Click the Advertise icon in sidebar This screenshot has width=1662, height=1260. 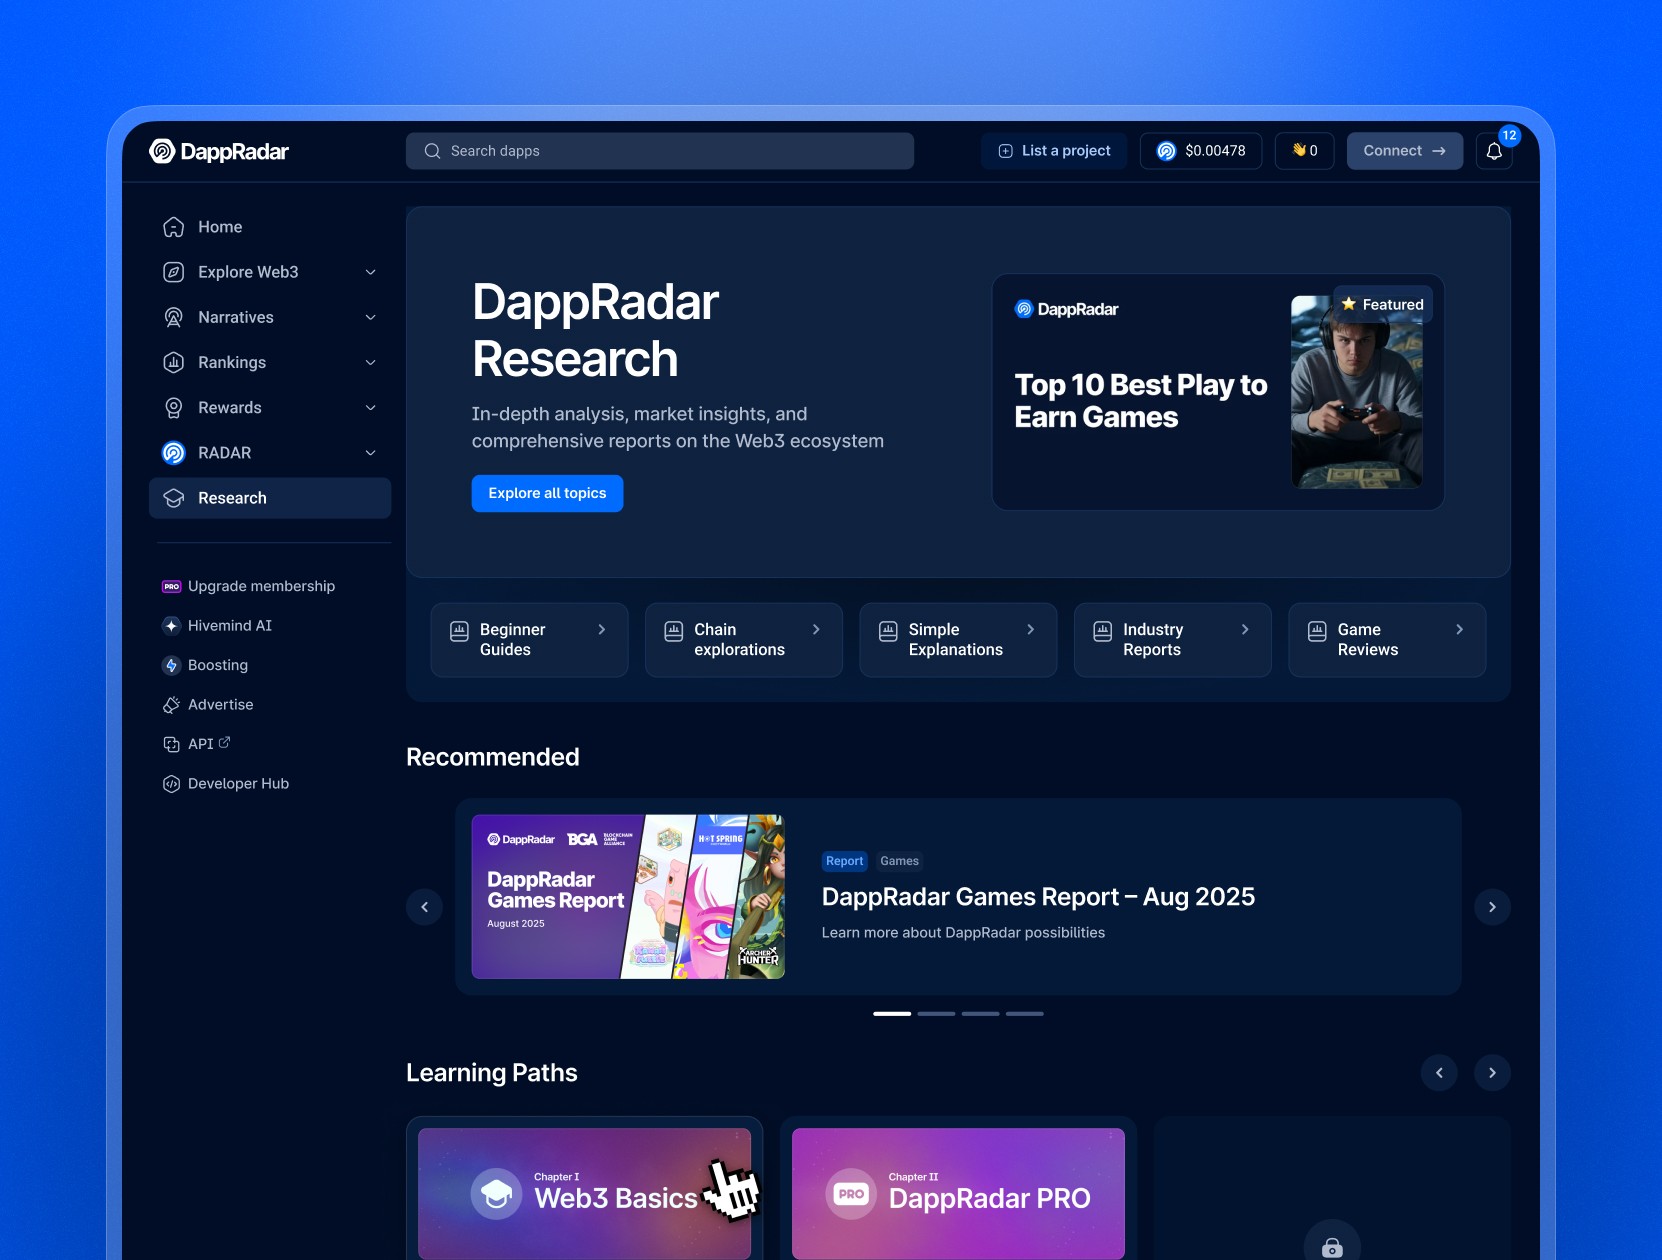coord(171,705)
